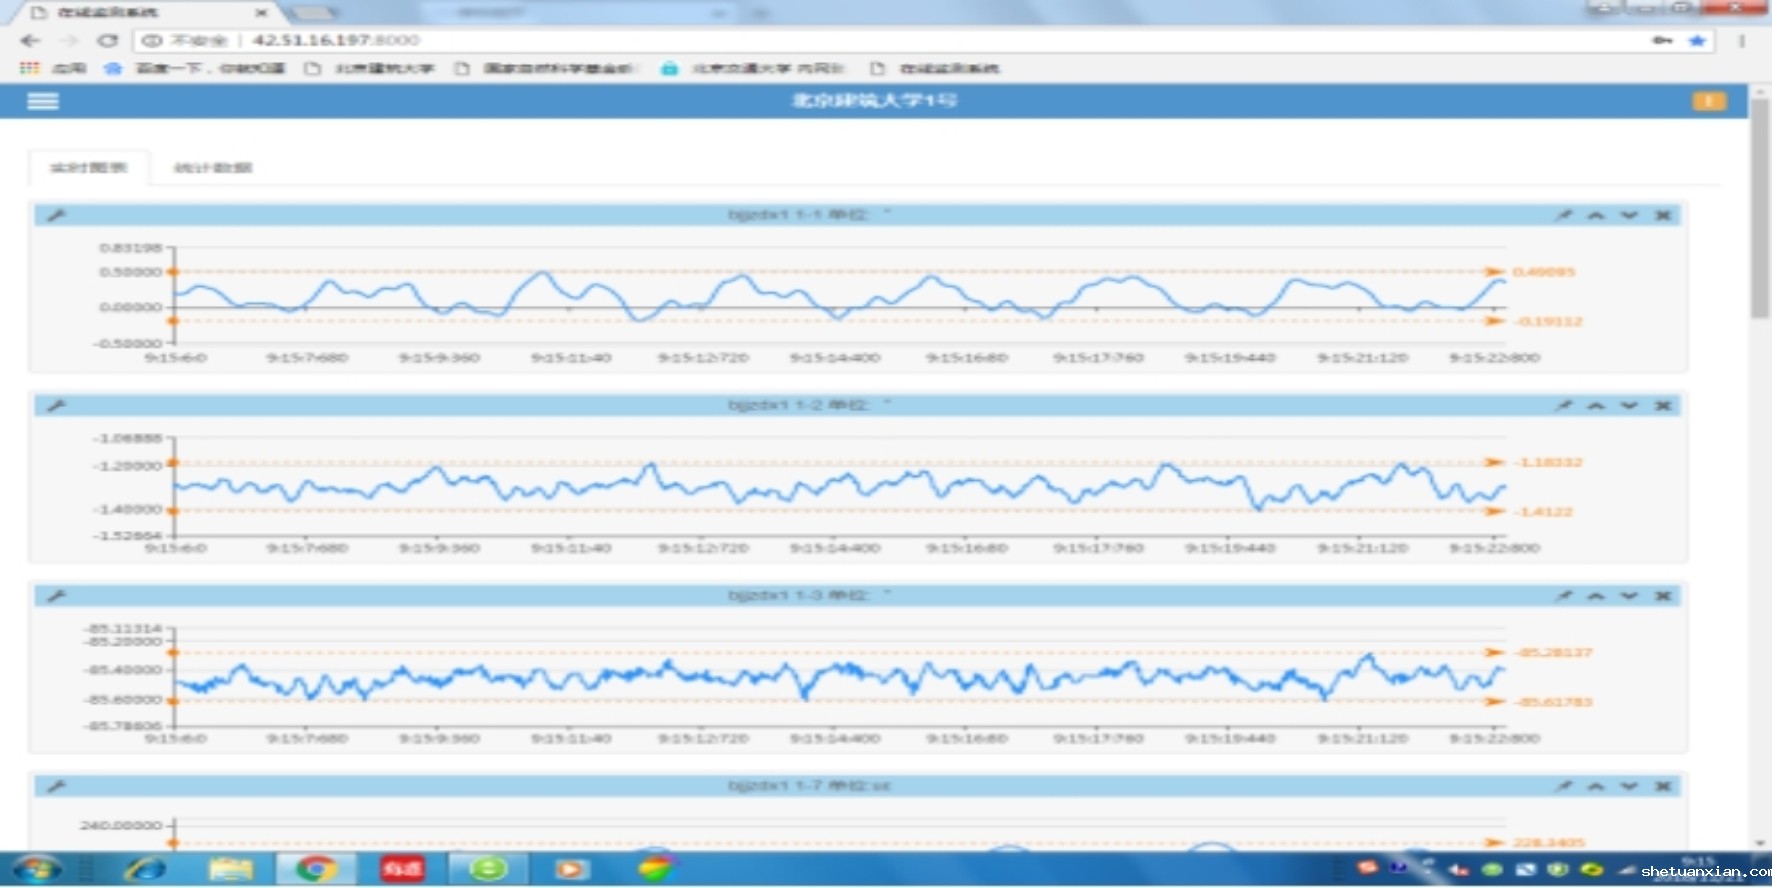Click wrench settings icon on chart 1-2

click(x=56, y=405)
